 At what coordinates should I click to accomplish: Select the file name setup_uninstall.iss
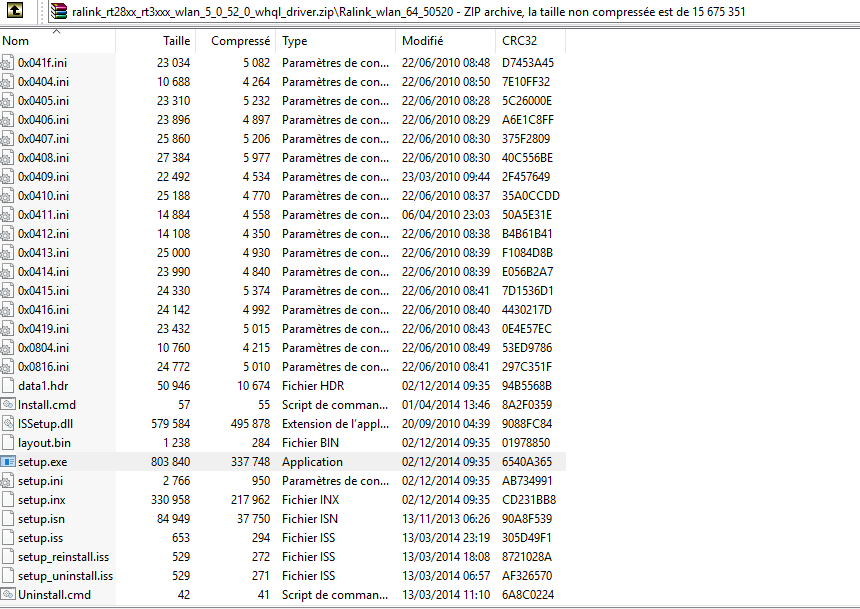click(65, 576)
